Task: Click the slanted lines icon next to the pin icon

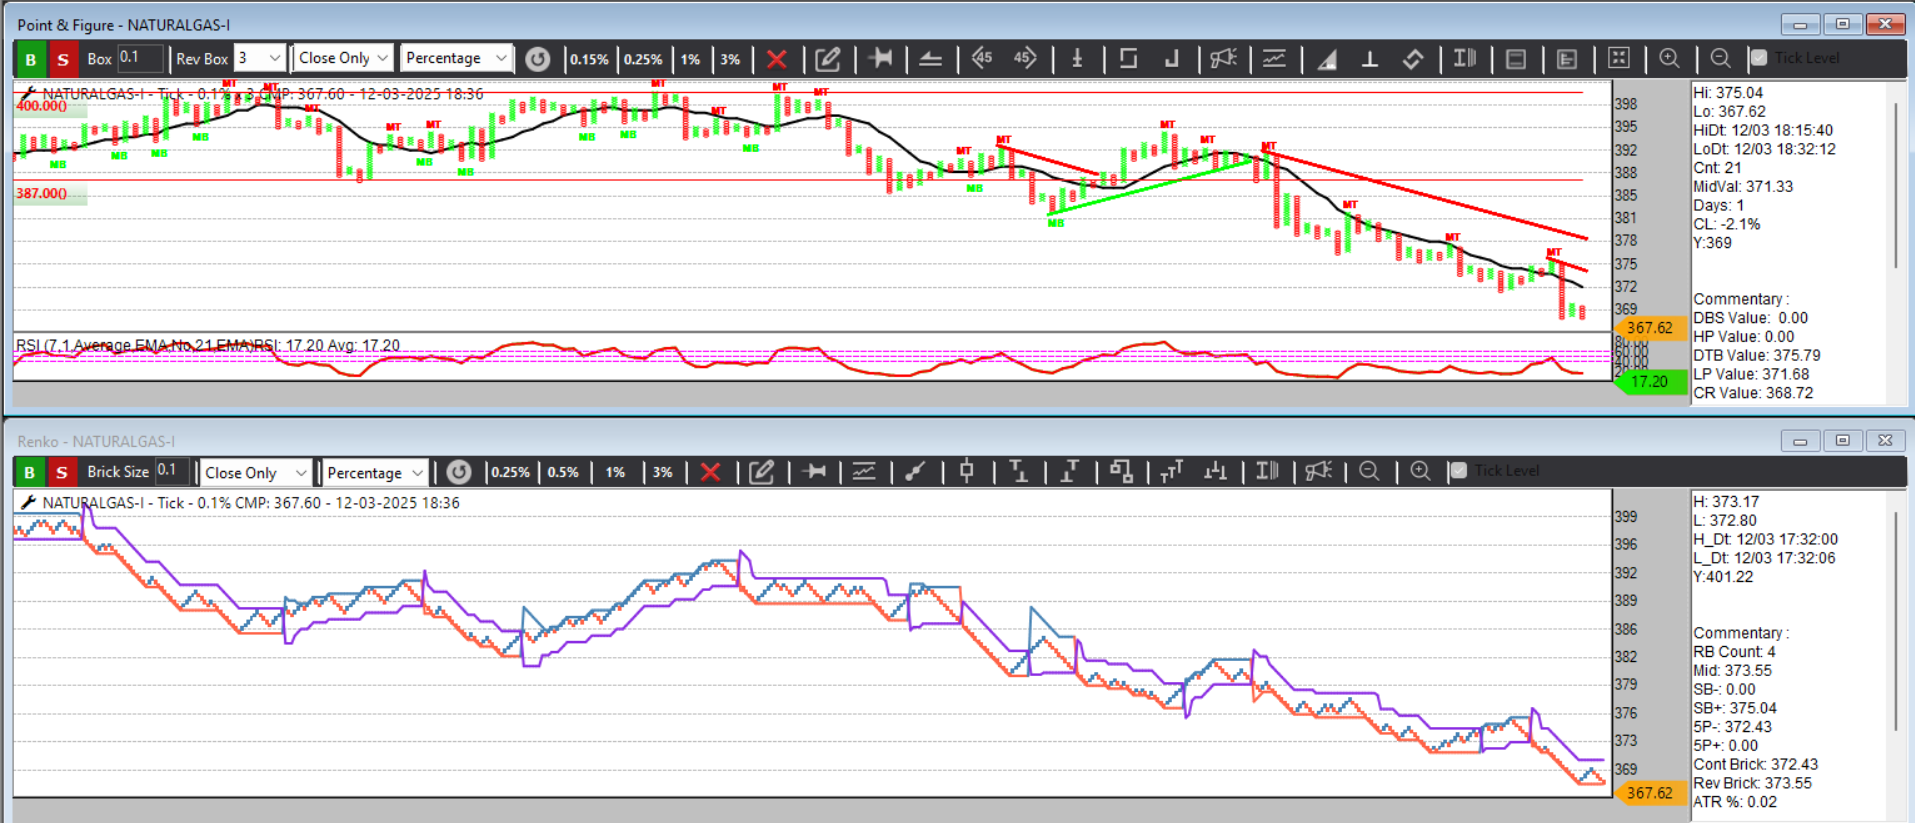Action: coord(930,59)
